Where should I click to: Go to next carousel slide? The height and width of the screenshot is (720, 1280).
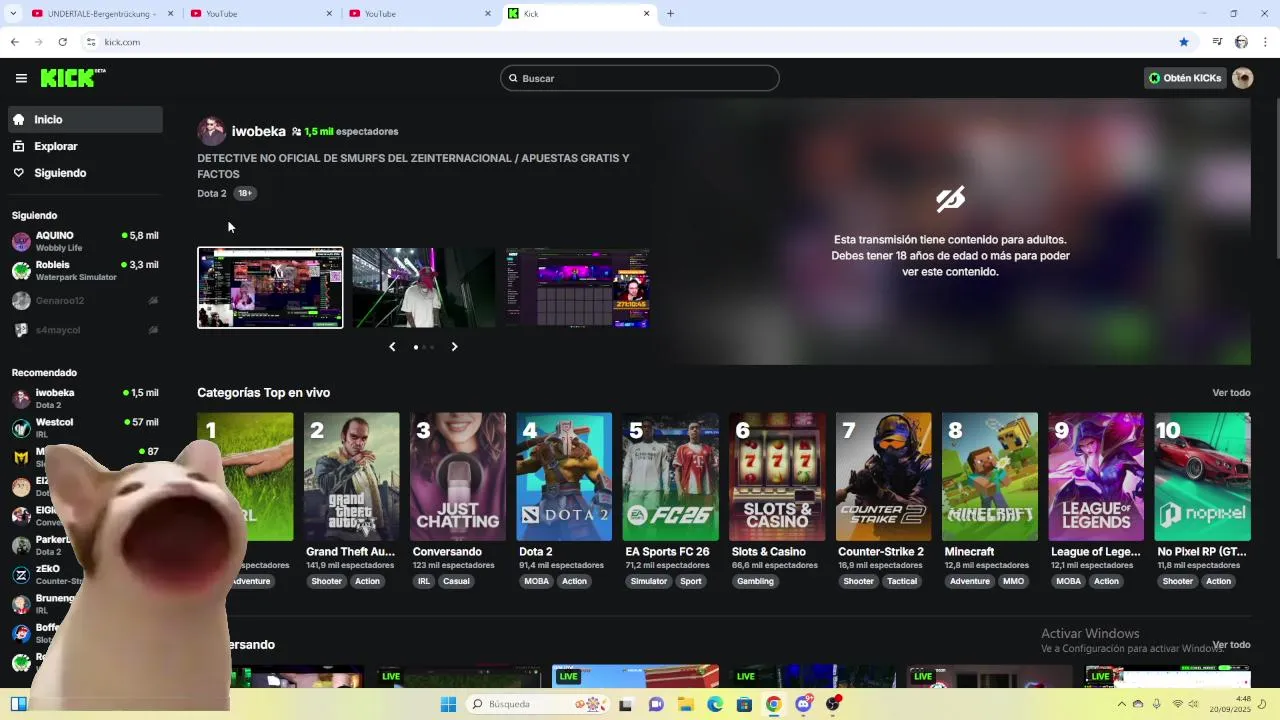click(454, 347)
